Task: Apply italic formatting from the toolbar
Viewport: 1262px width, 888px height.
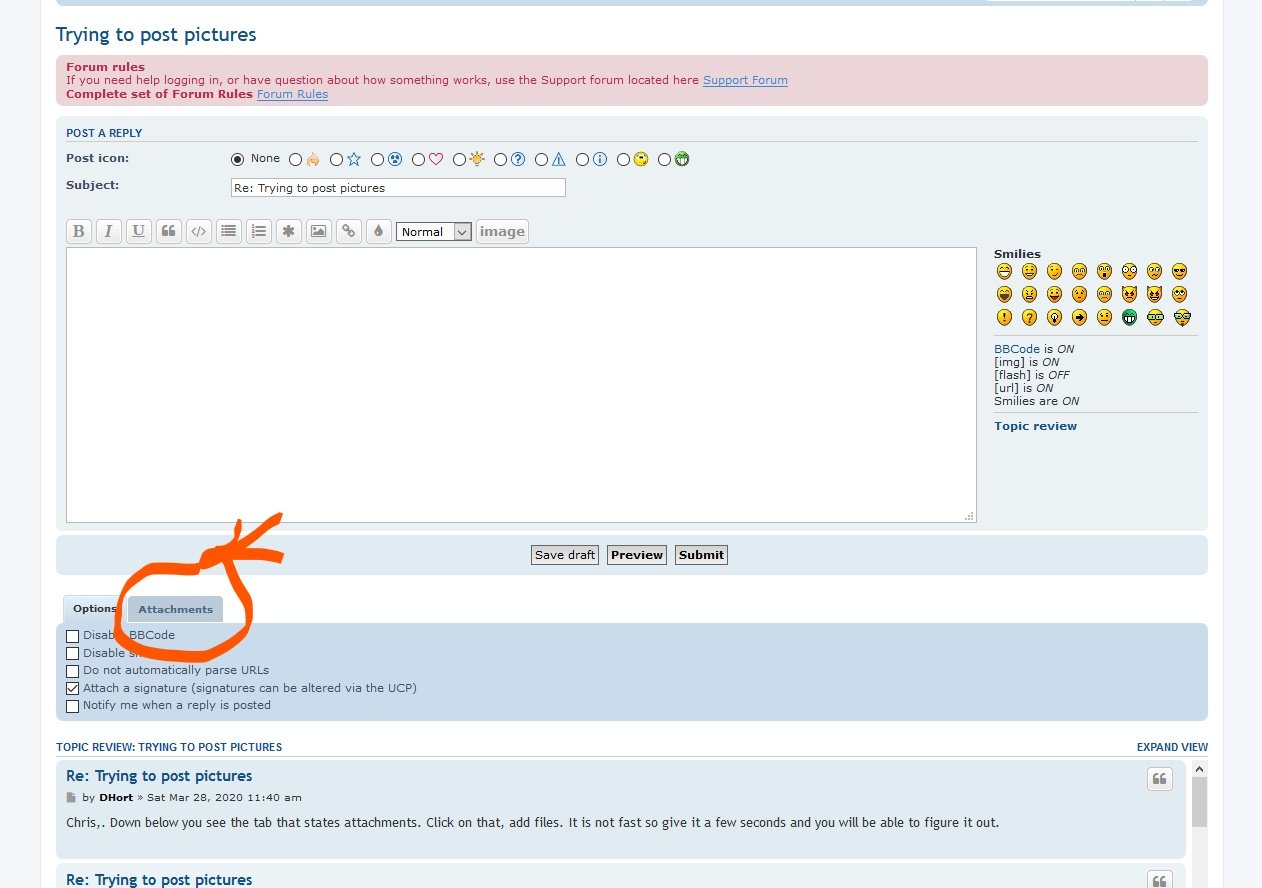Action: (x=109, y=231)
